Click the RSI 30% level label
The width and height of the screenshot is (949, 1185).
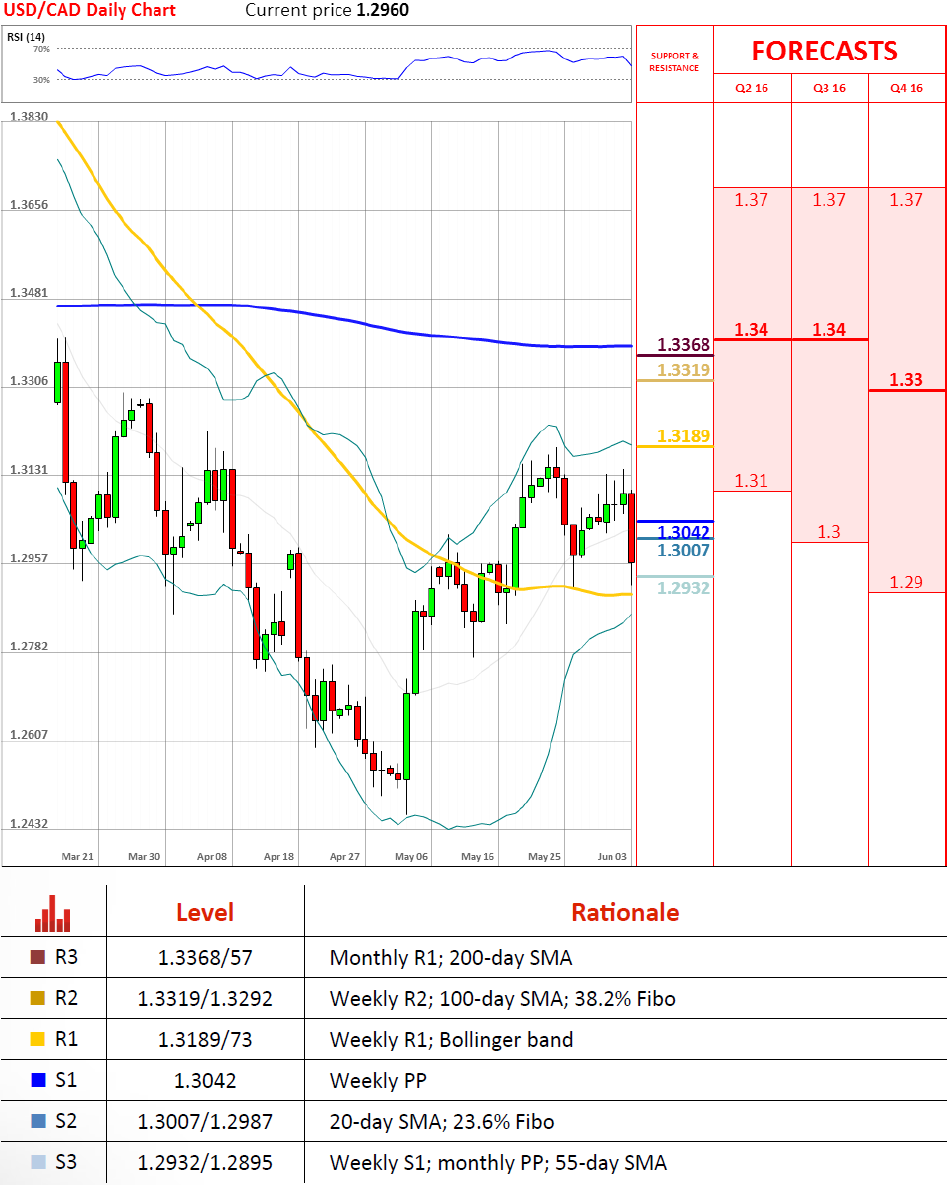click(x=41, y=79)
